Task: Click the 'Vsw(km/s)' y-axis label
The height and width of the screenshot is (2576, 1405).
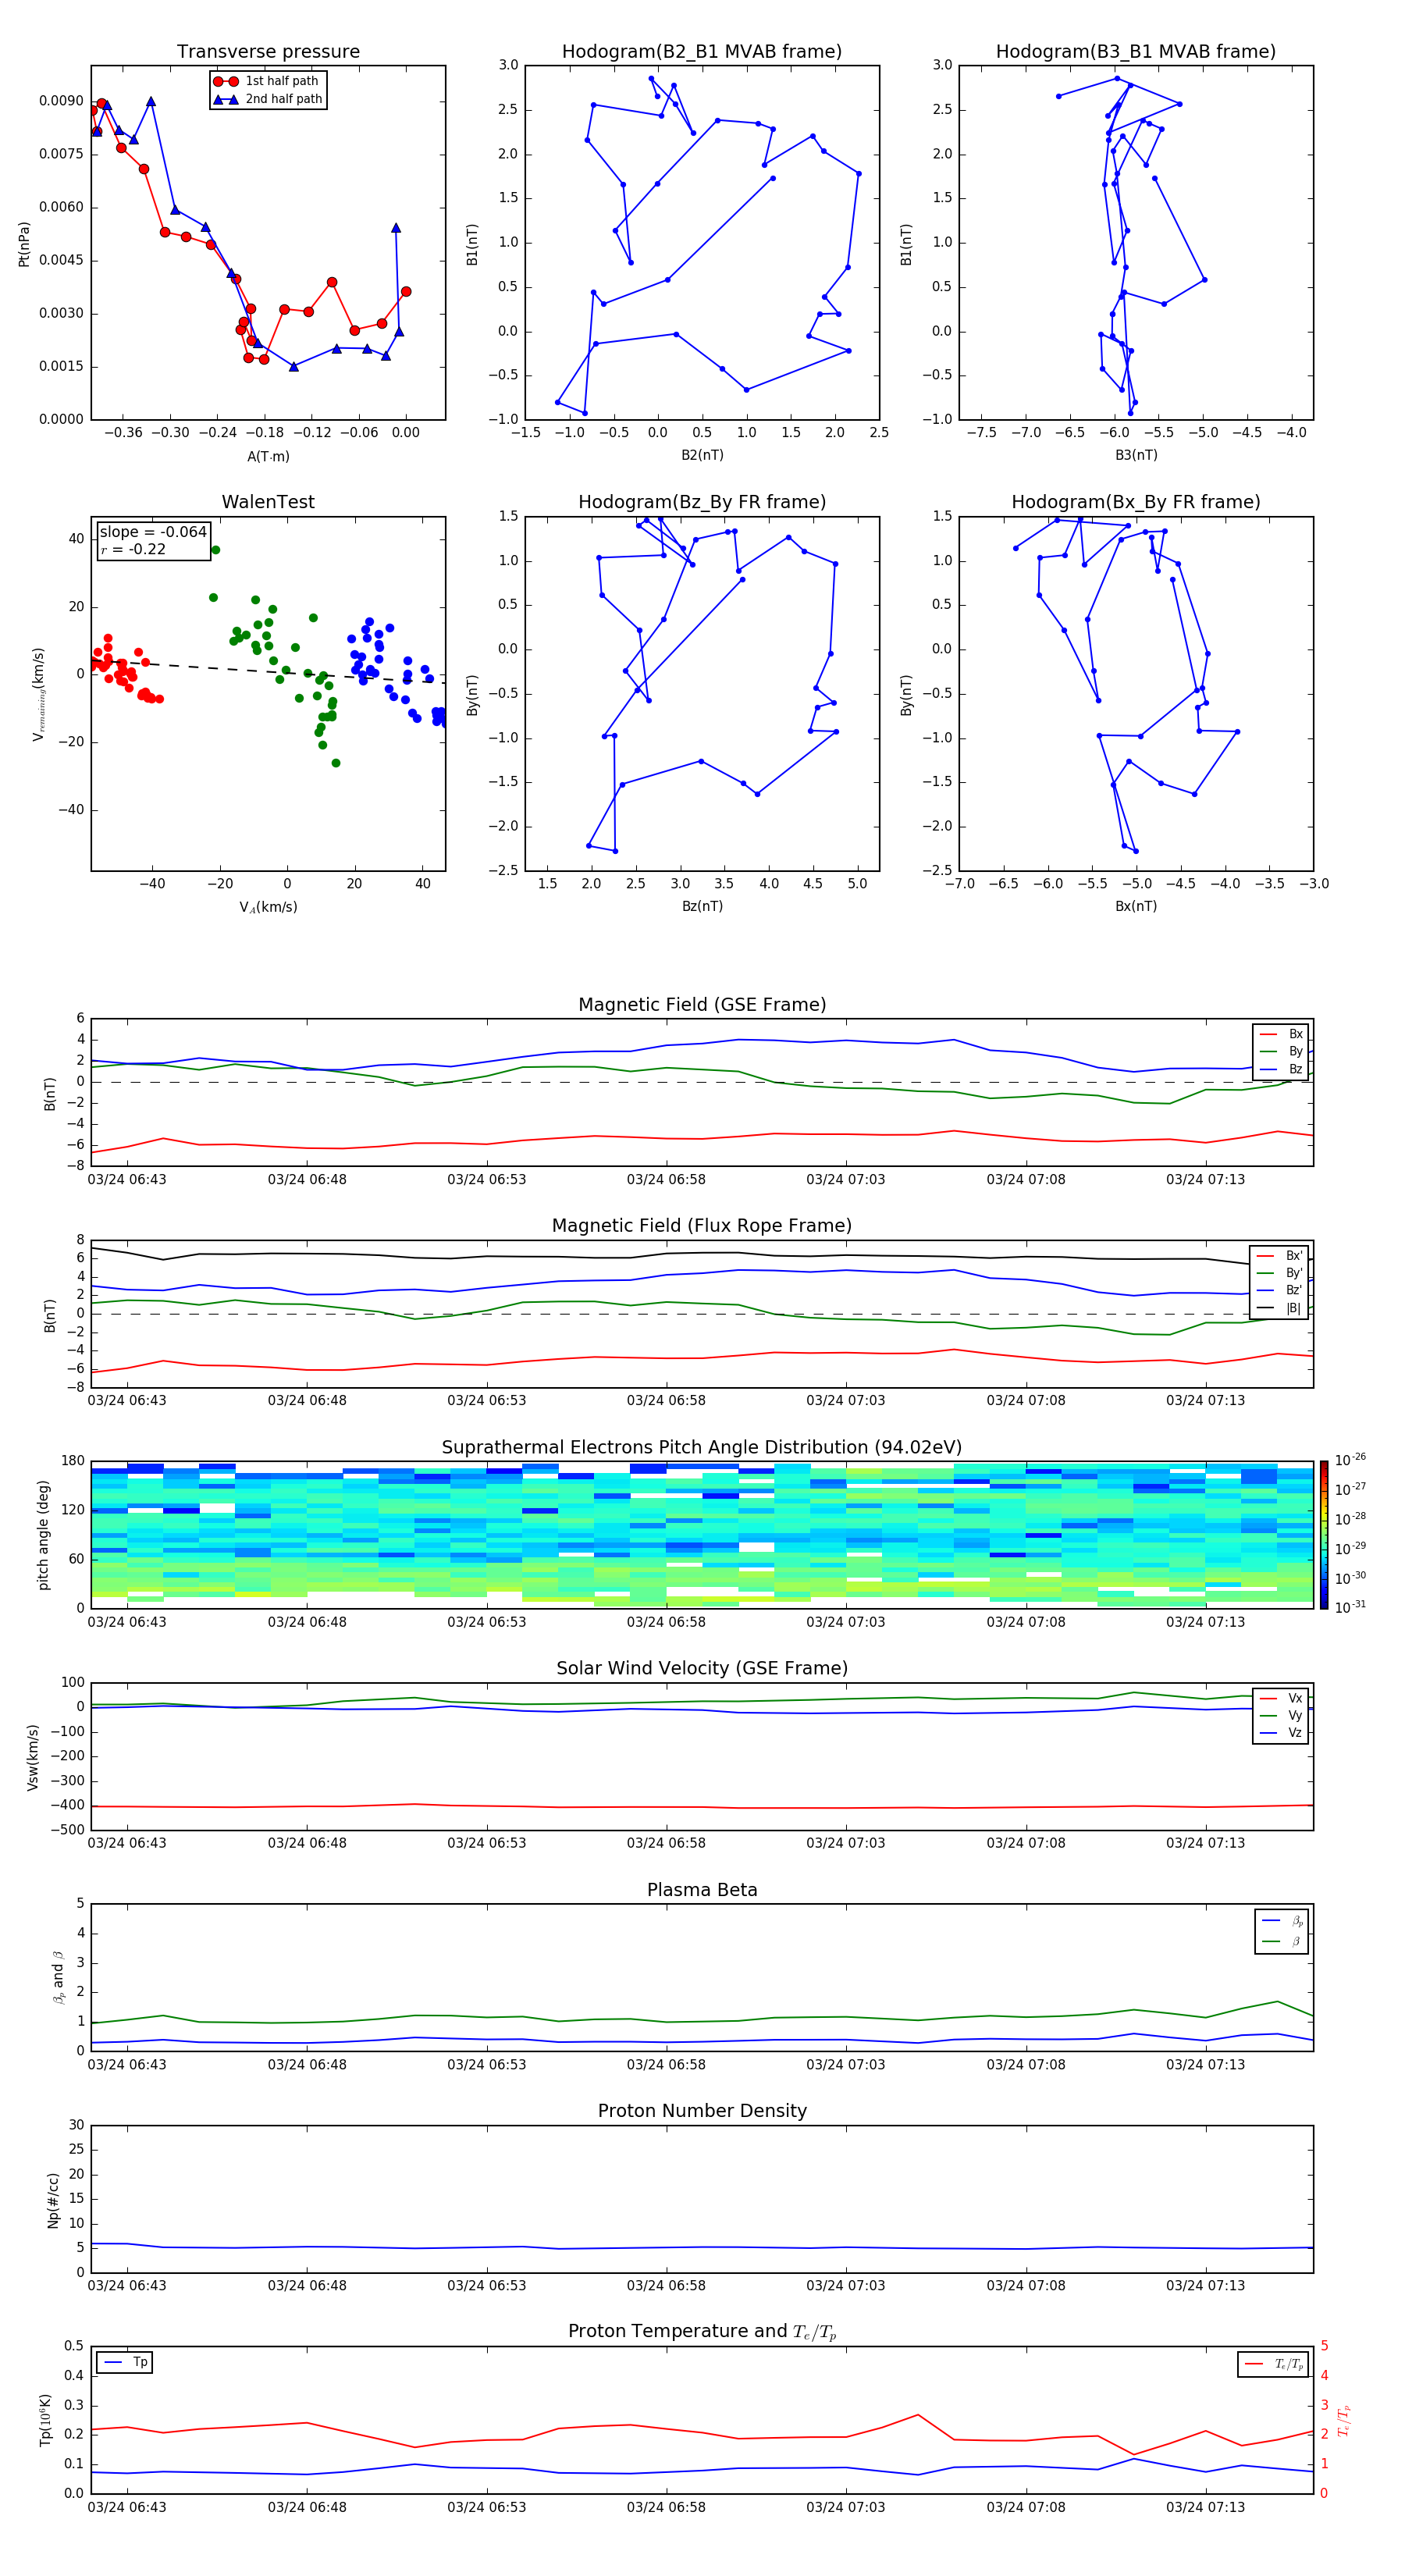Action: click(32, 1756)
